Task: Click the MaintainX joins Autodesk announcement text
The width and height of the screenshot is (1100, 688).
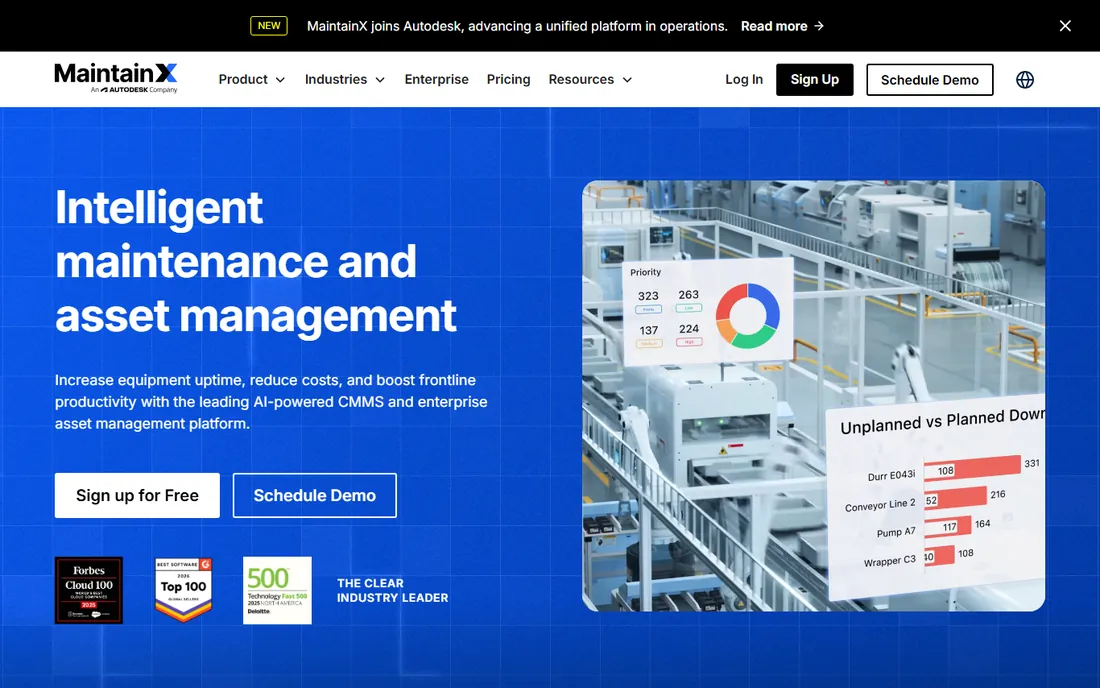Action: [x=517, y=26]
